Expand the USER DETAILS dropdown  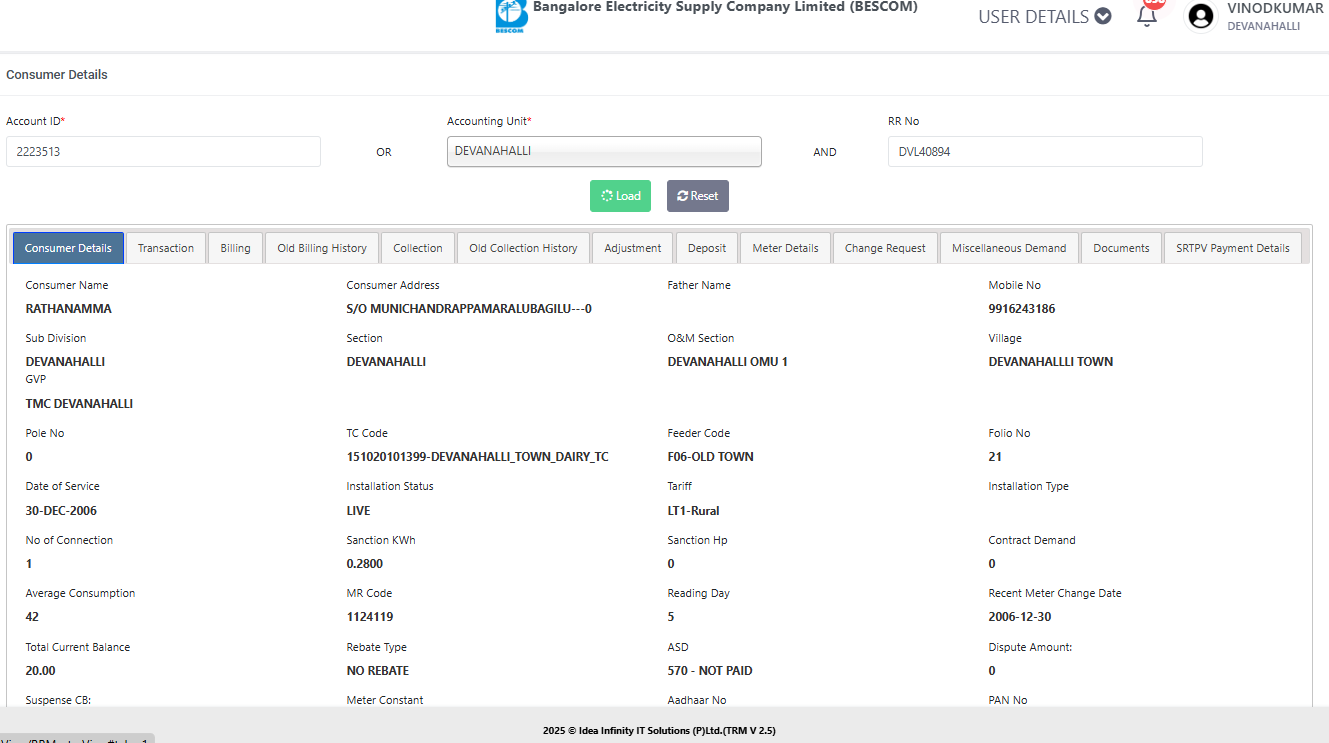[1044, 16]
